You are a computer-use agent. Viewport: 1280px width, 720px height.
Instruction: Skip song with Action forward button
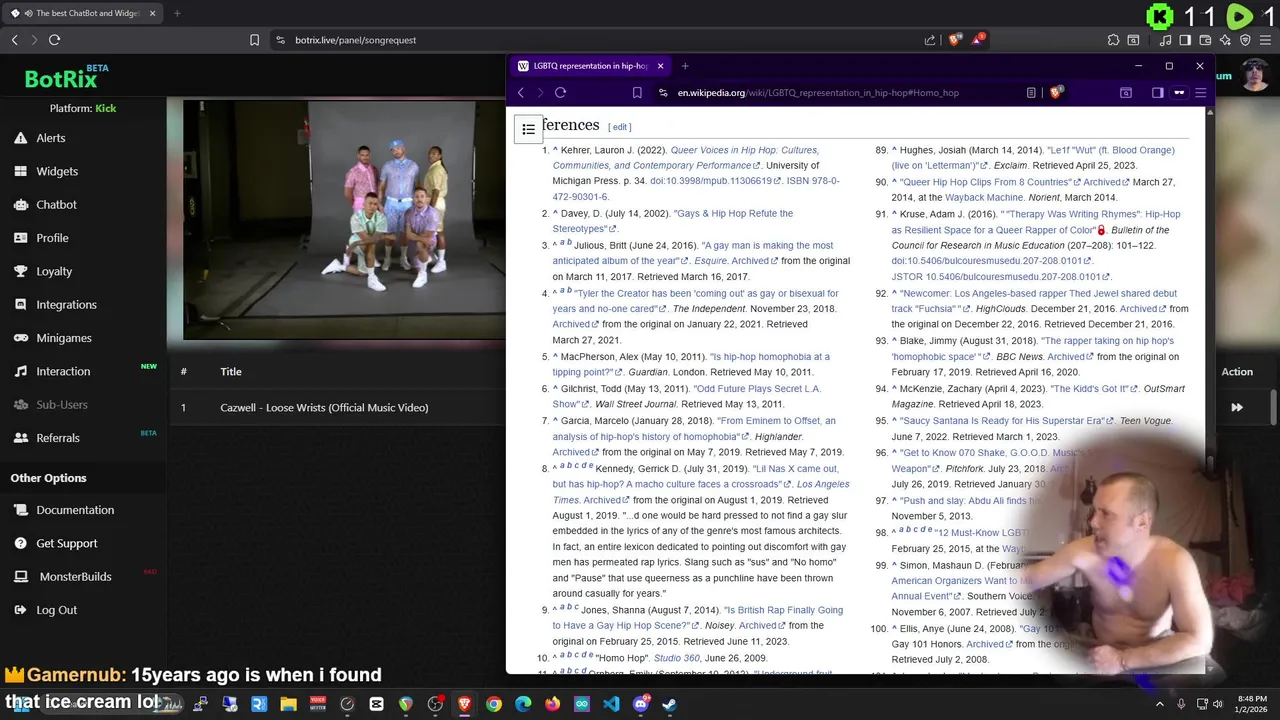(1237, 407)
